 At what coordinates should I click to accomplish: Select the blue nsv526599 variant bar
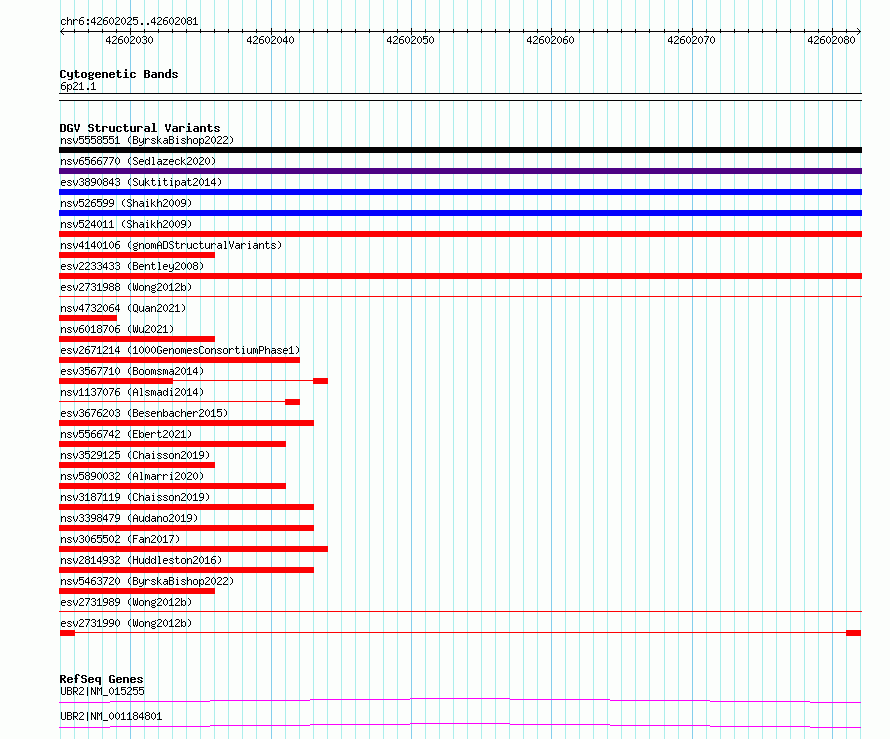click(460, 213)
